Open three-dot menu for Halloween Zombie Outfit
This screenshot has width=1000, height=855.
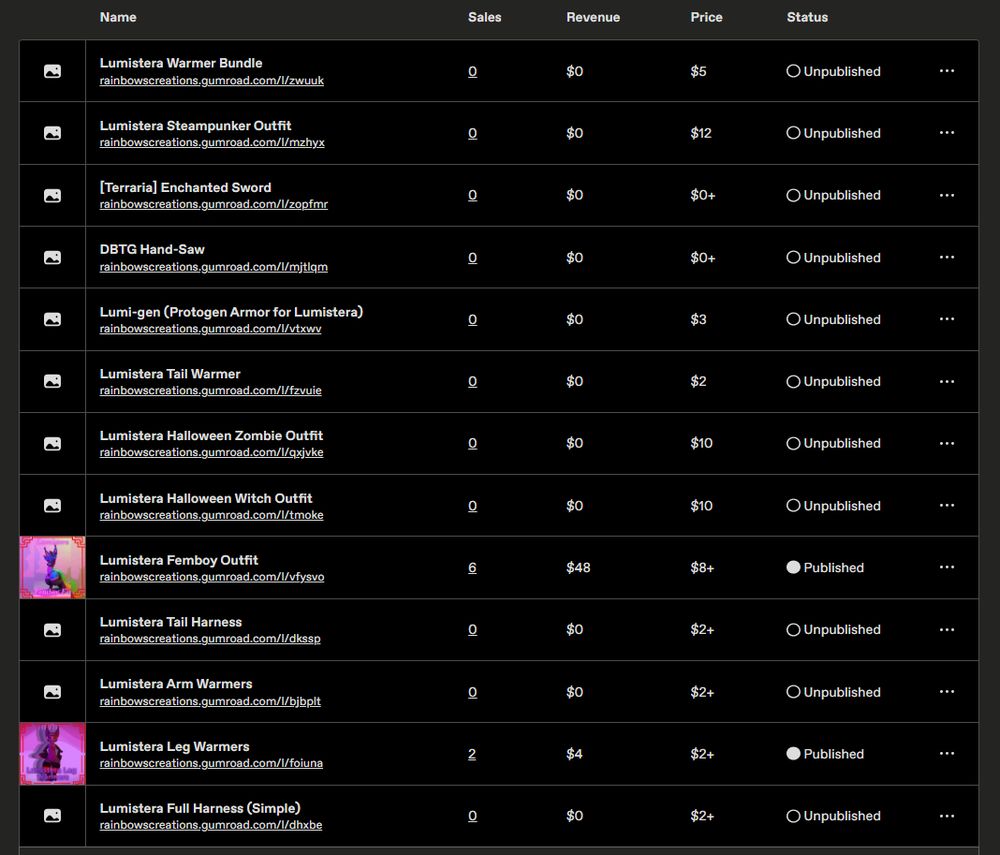(946, 443)
